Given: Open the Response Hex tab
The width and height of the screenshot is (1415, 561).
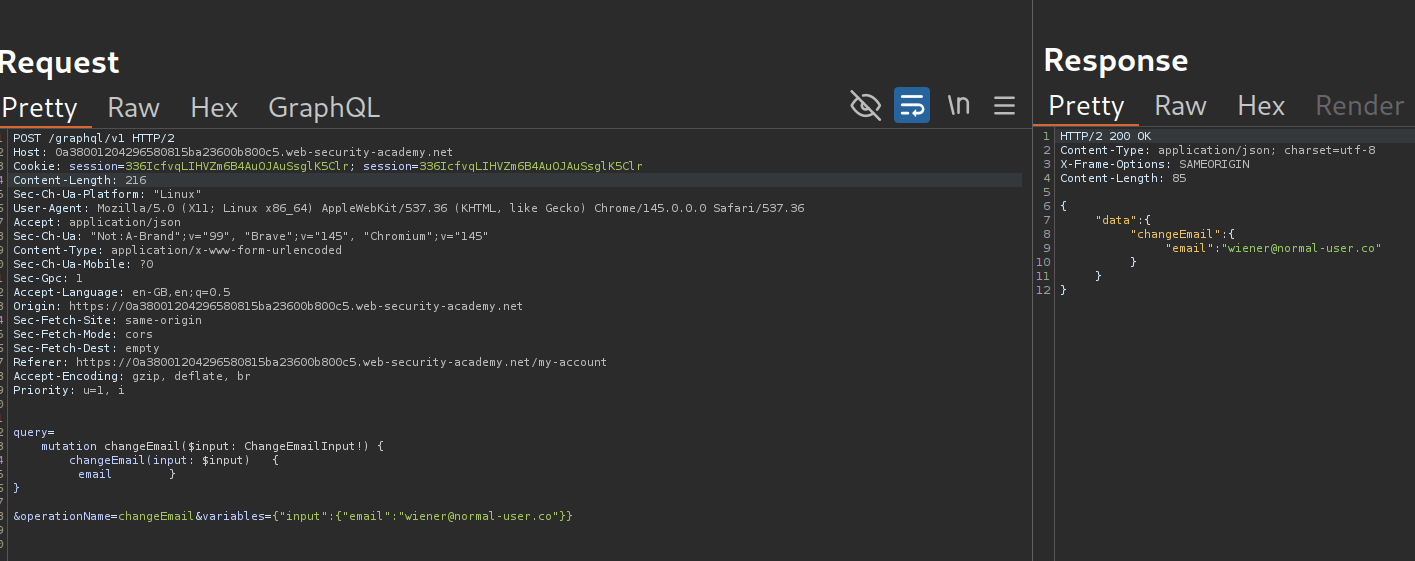Looking at the screenshot, I should click(x=1260, y=105).
